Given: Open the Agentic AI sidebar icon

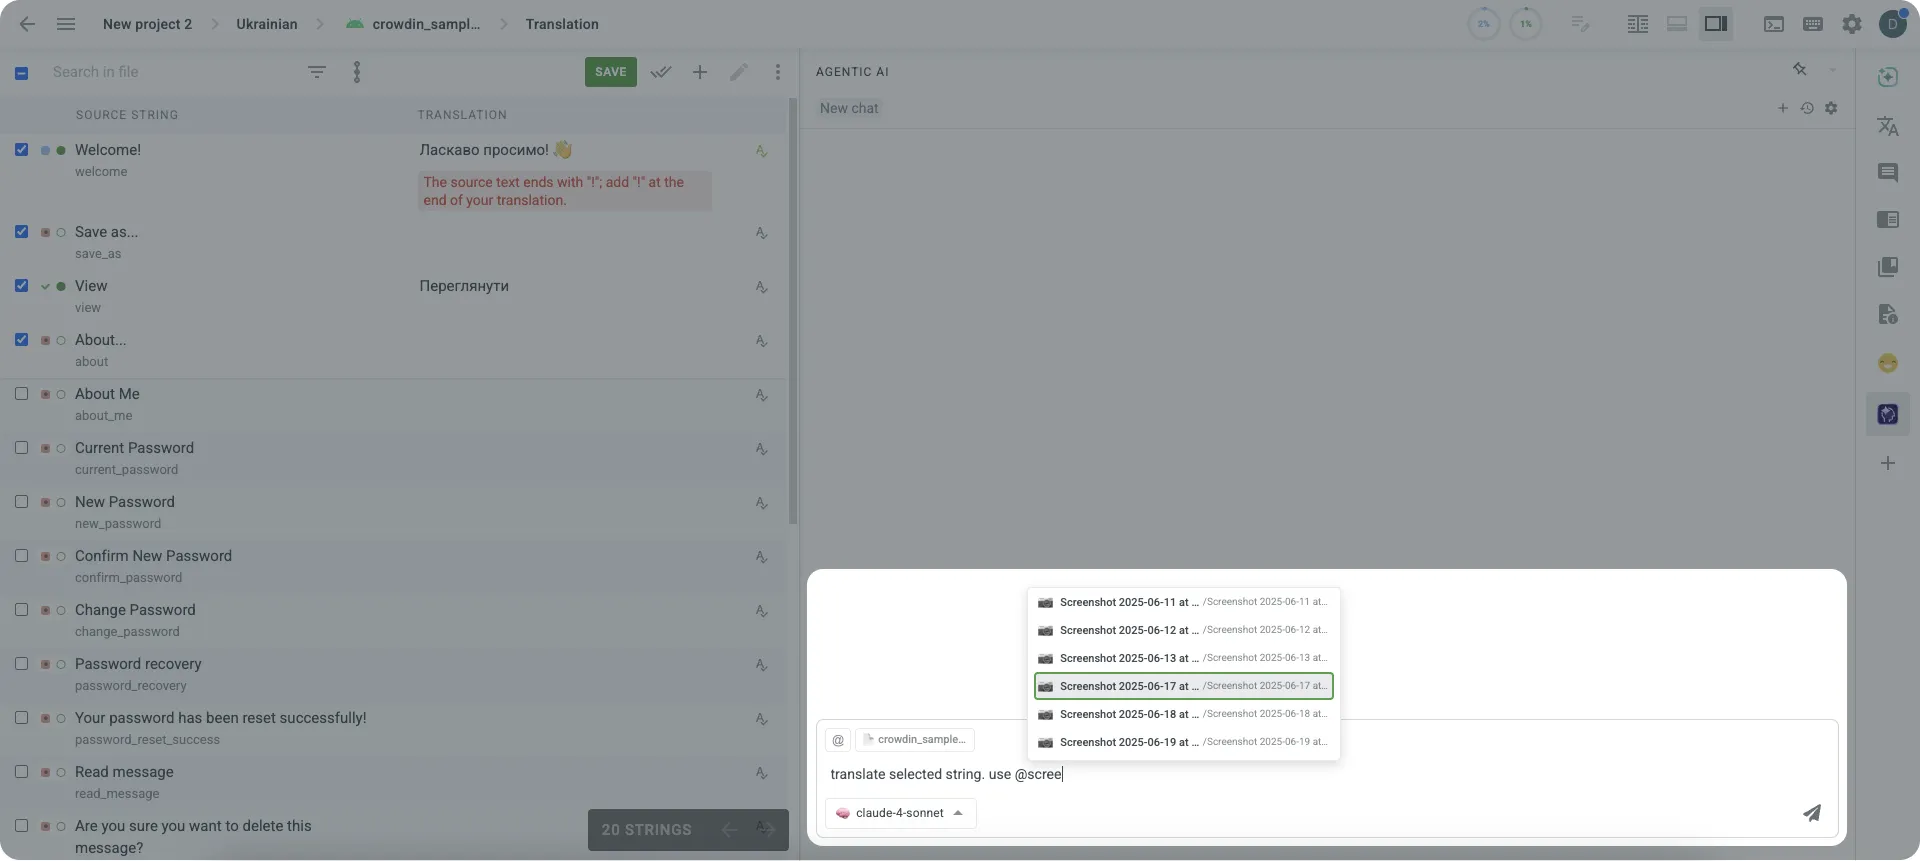Looking at the screenshot, I should (x=1888, y=414).
